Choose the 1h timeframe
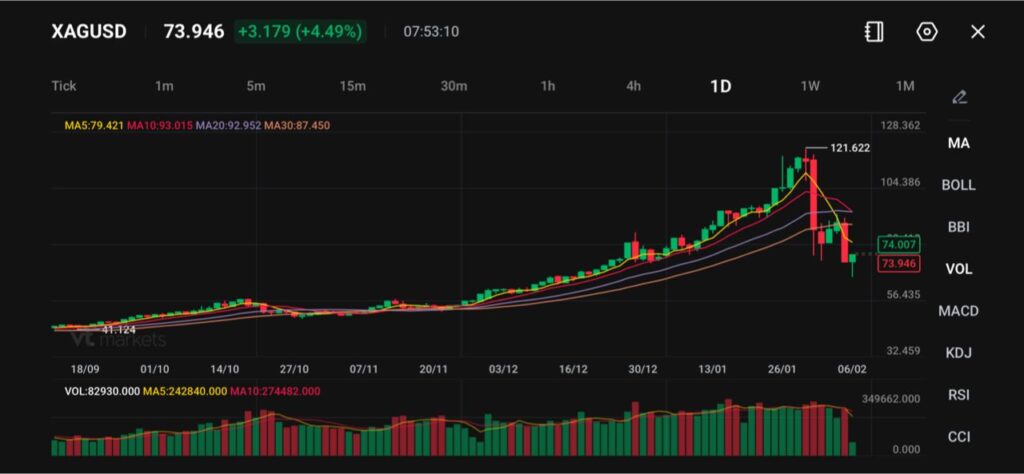Screen dimensions: 1024x474 pyautogui.click(x=548, y=86)
